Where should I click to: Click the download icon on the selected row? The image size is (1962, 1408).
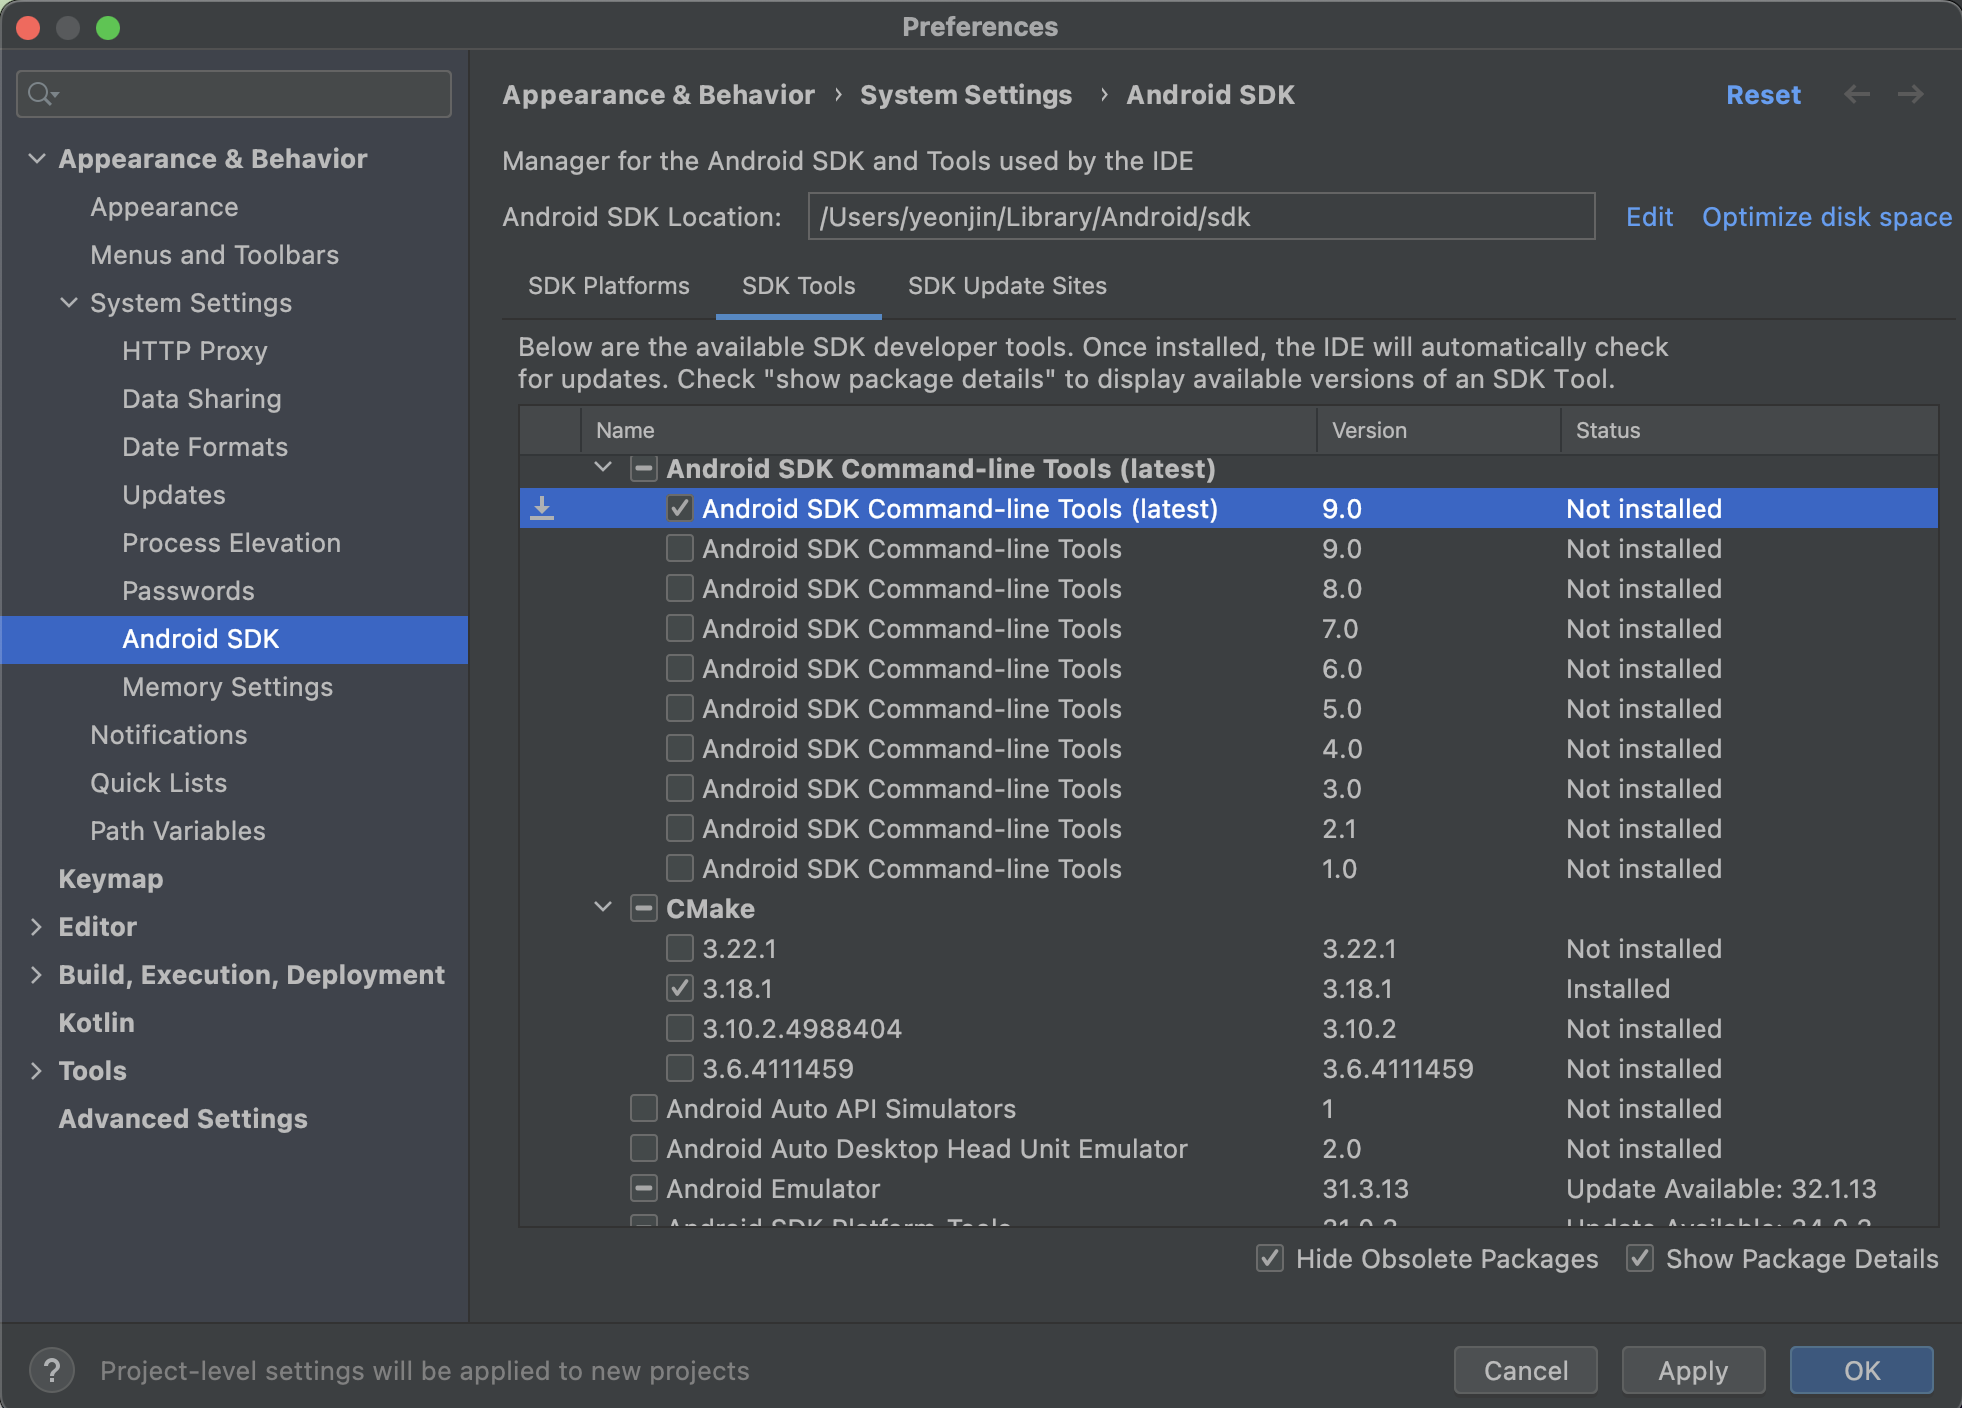pyautogui.click(x=542, y=508)
